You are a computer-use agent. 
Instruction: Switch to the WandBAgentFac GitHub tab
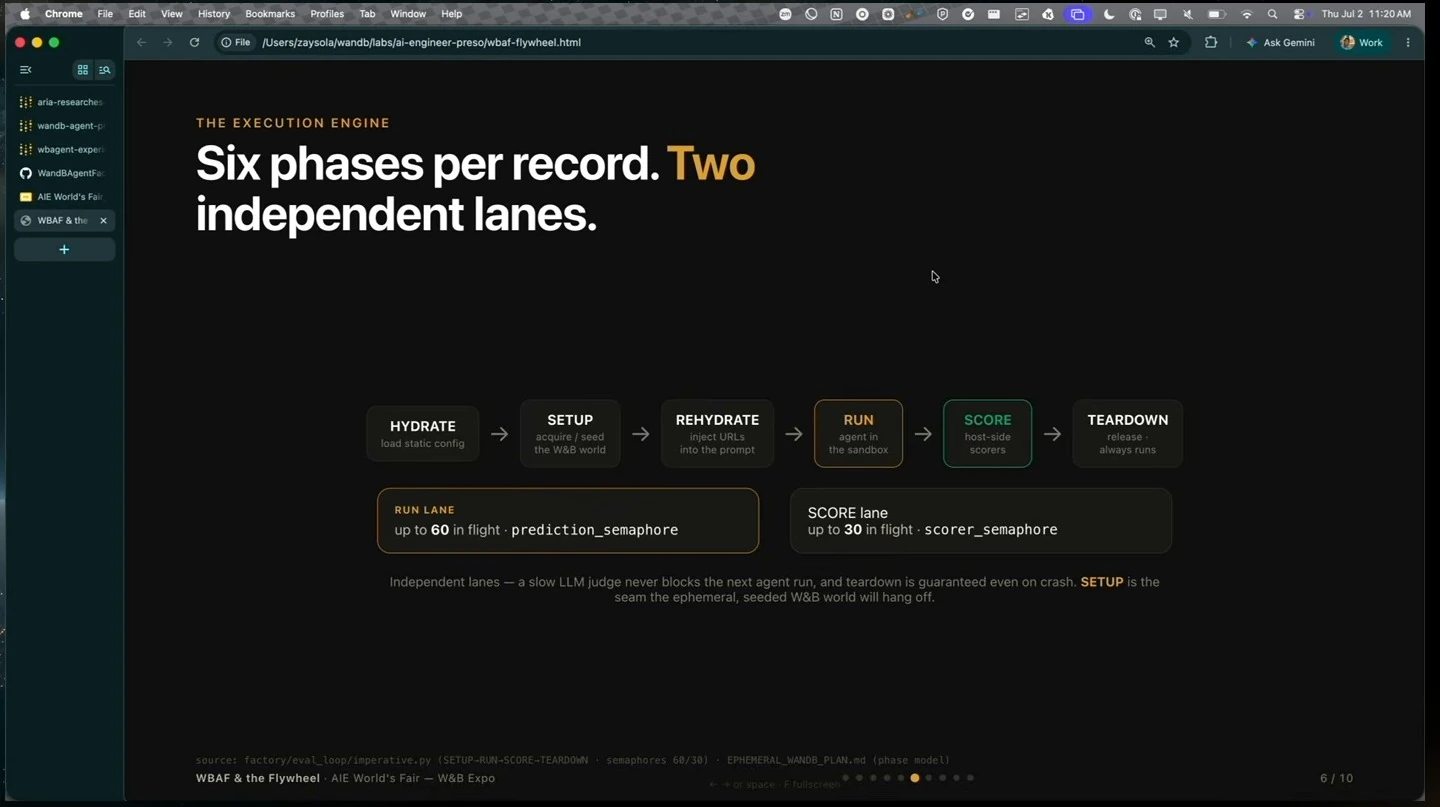pyautogui.click(x=64, y=173)
